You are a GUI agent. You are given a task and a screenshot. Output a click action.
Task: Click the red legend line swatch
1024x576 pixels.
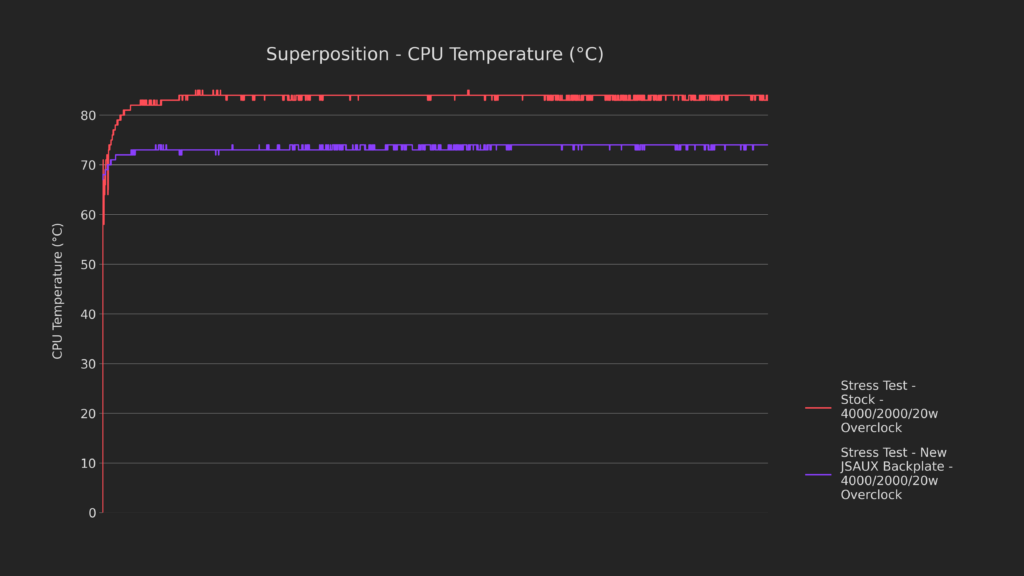click(x=818, y=408)
